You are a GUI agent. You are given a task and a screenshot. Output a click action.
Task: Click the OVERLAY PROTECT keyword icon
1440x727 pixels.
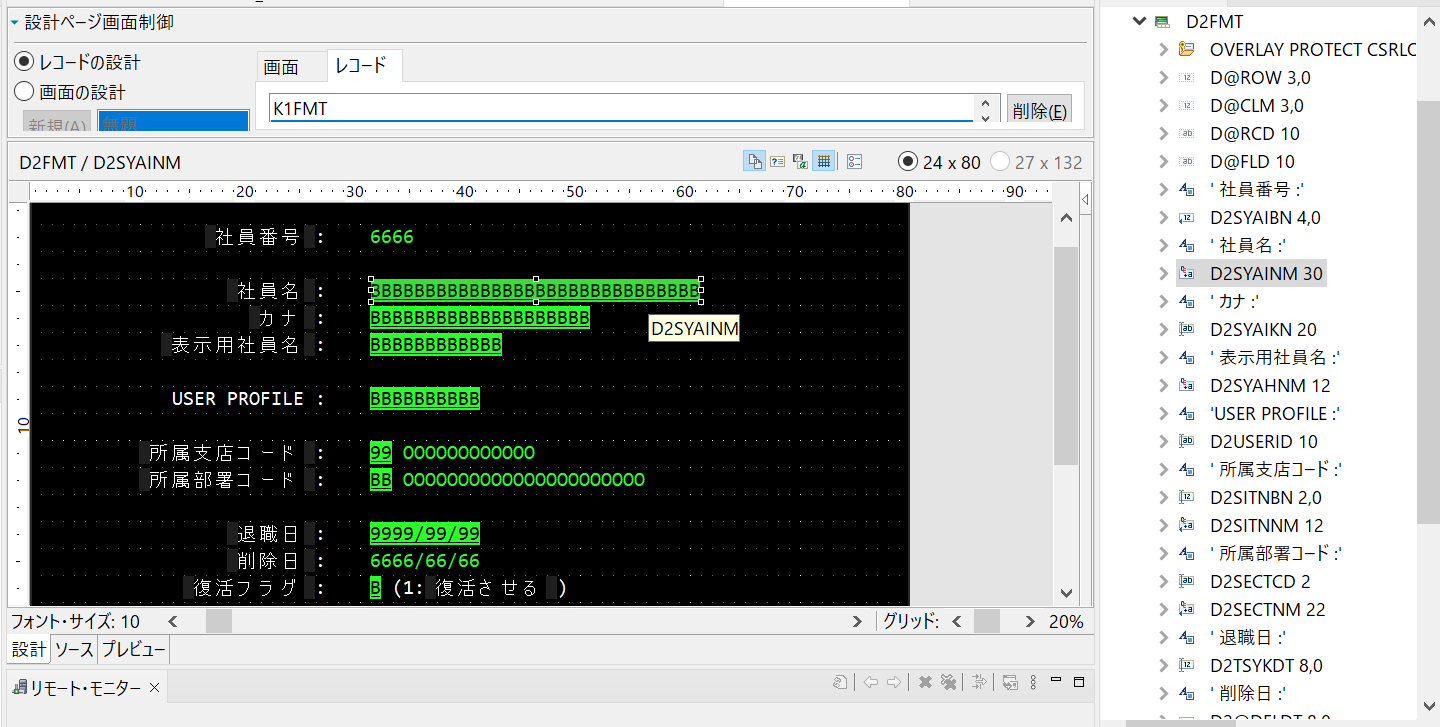pos(1187,49)
